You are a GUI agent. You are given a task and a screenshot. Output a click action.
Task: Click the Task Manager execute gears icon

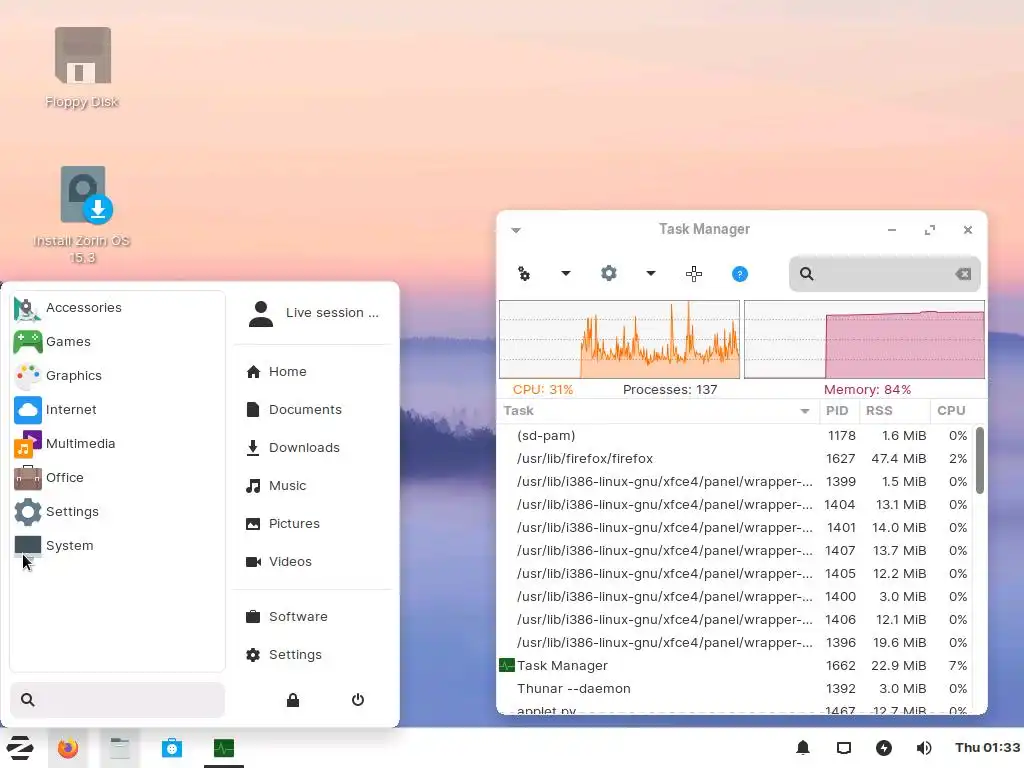pos(524,274)
